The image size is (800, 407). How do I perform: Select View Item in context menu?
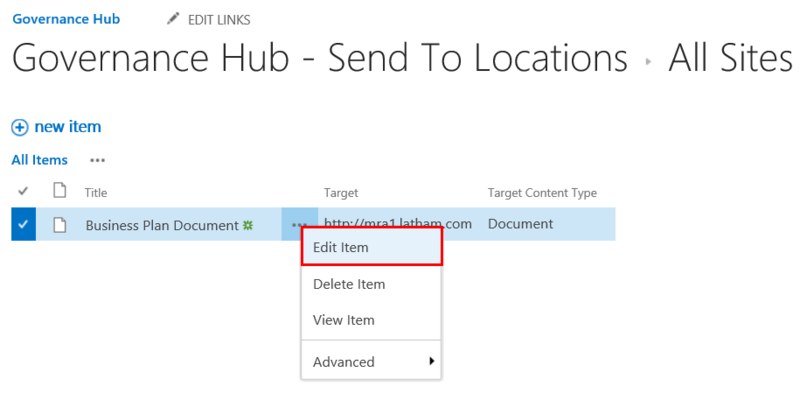344,320
